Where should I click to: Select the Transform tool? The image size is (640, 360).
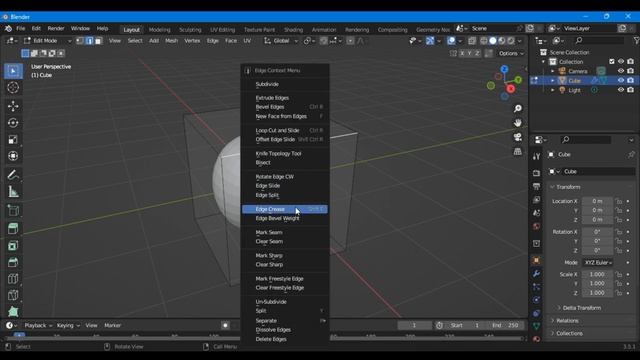[13, 156]
